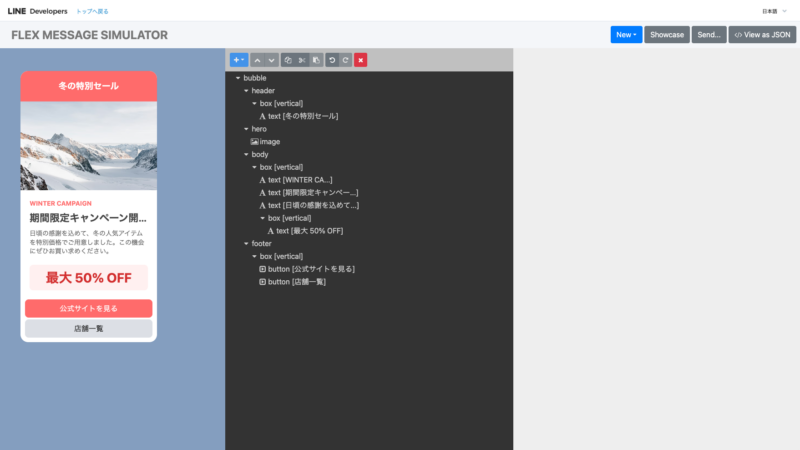This screenshot has height=450, width=800.
Task: Click the トップへ戻る link
Action: pos(92,11)
